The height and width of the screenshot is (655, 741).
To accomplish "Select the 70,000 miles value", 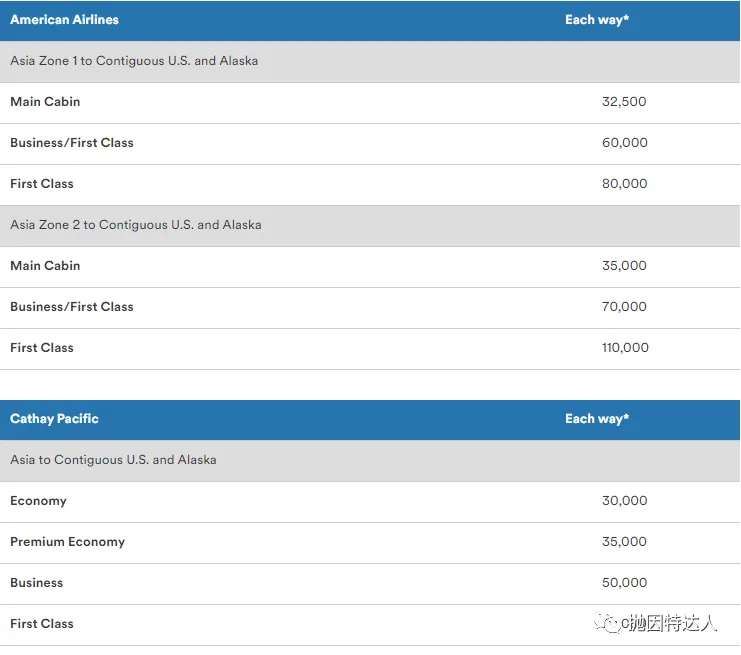I will pyautogui.click(x=624, y=307).
